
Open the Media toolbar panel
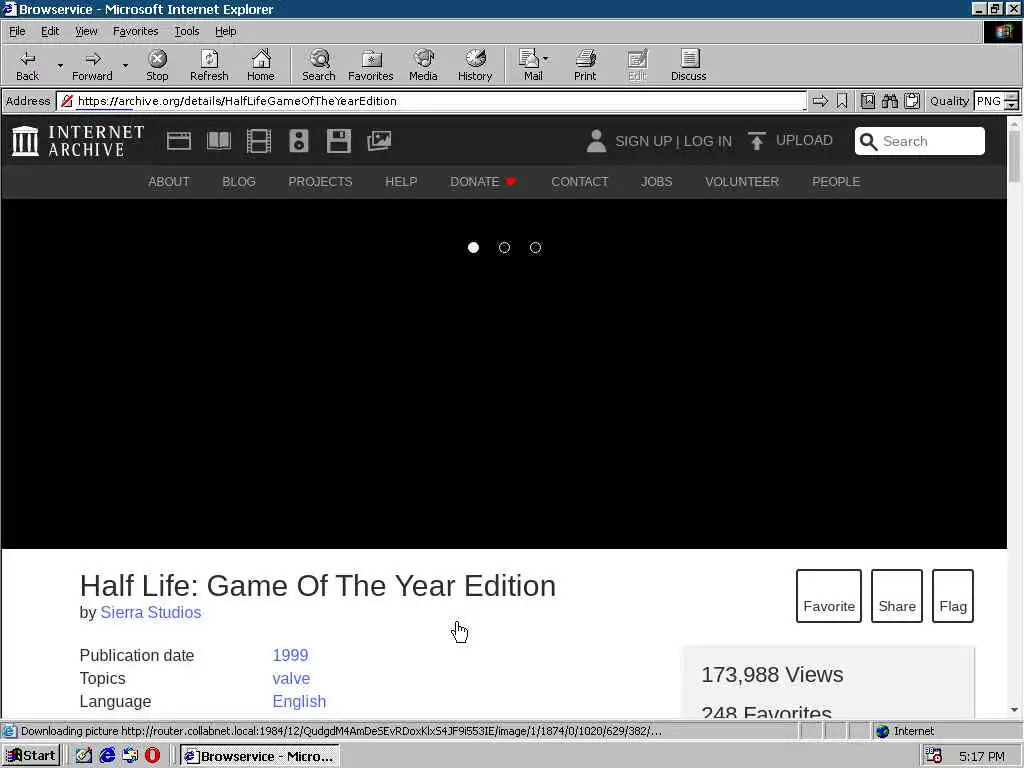click(x=423, y=65)
